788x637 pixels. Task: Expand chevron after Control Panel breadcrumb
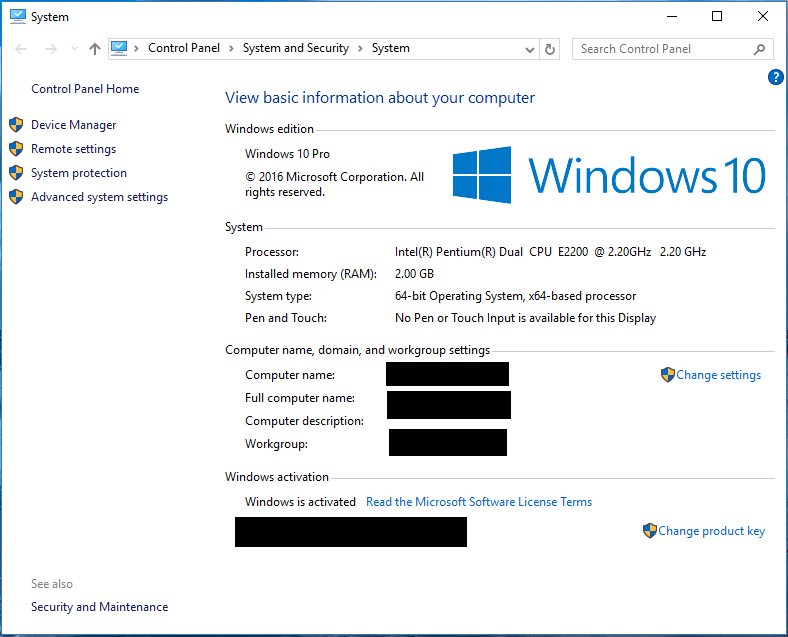(231, 49)
